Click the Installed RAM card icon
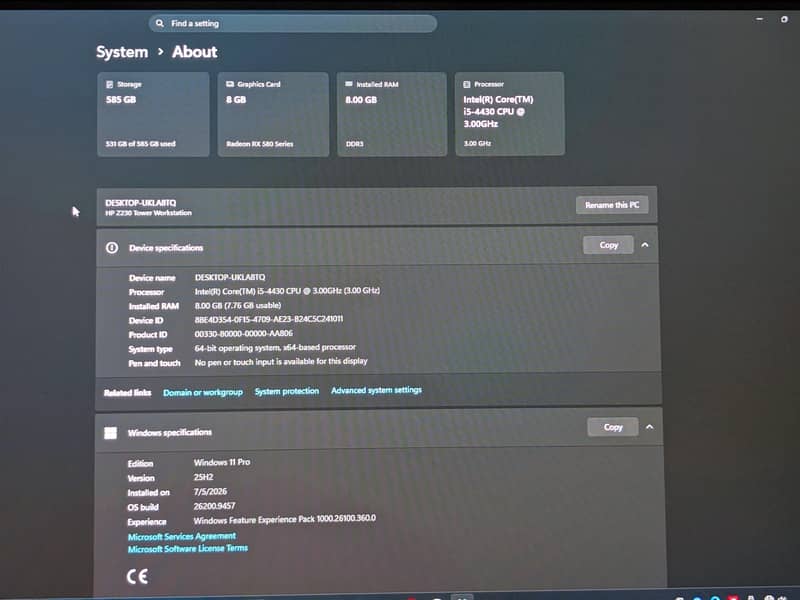 coord(349,84)
